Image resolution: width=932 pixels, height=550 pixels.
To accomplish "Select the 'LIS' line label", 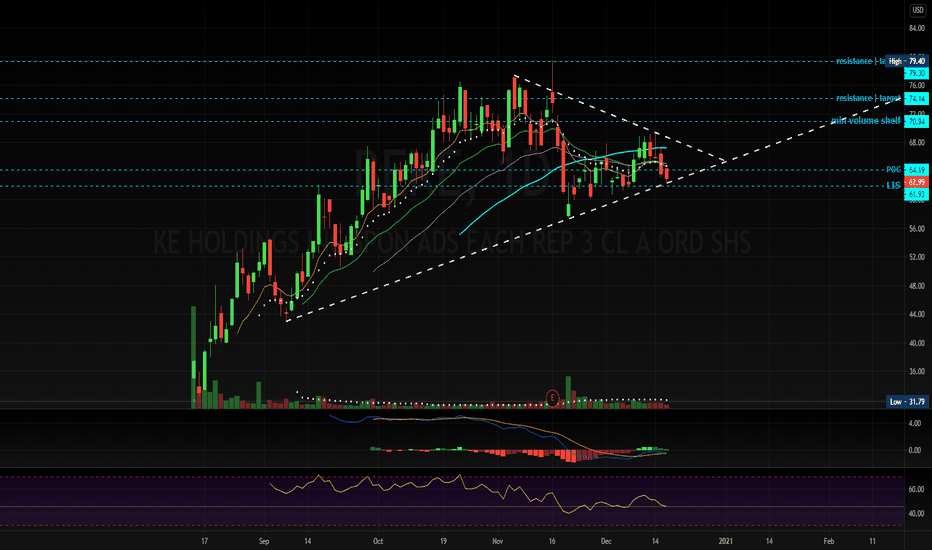I will (x=893, y=186).
